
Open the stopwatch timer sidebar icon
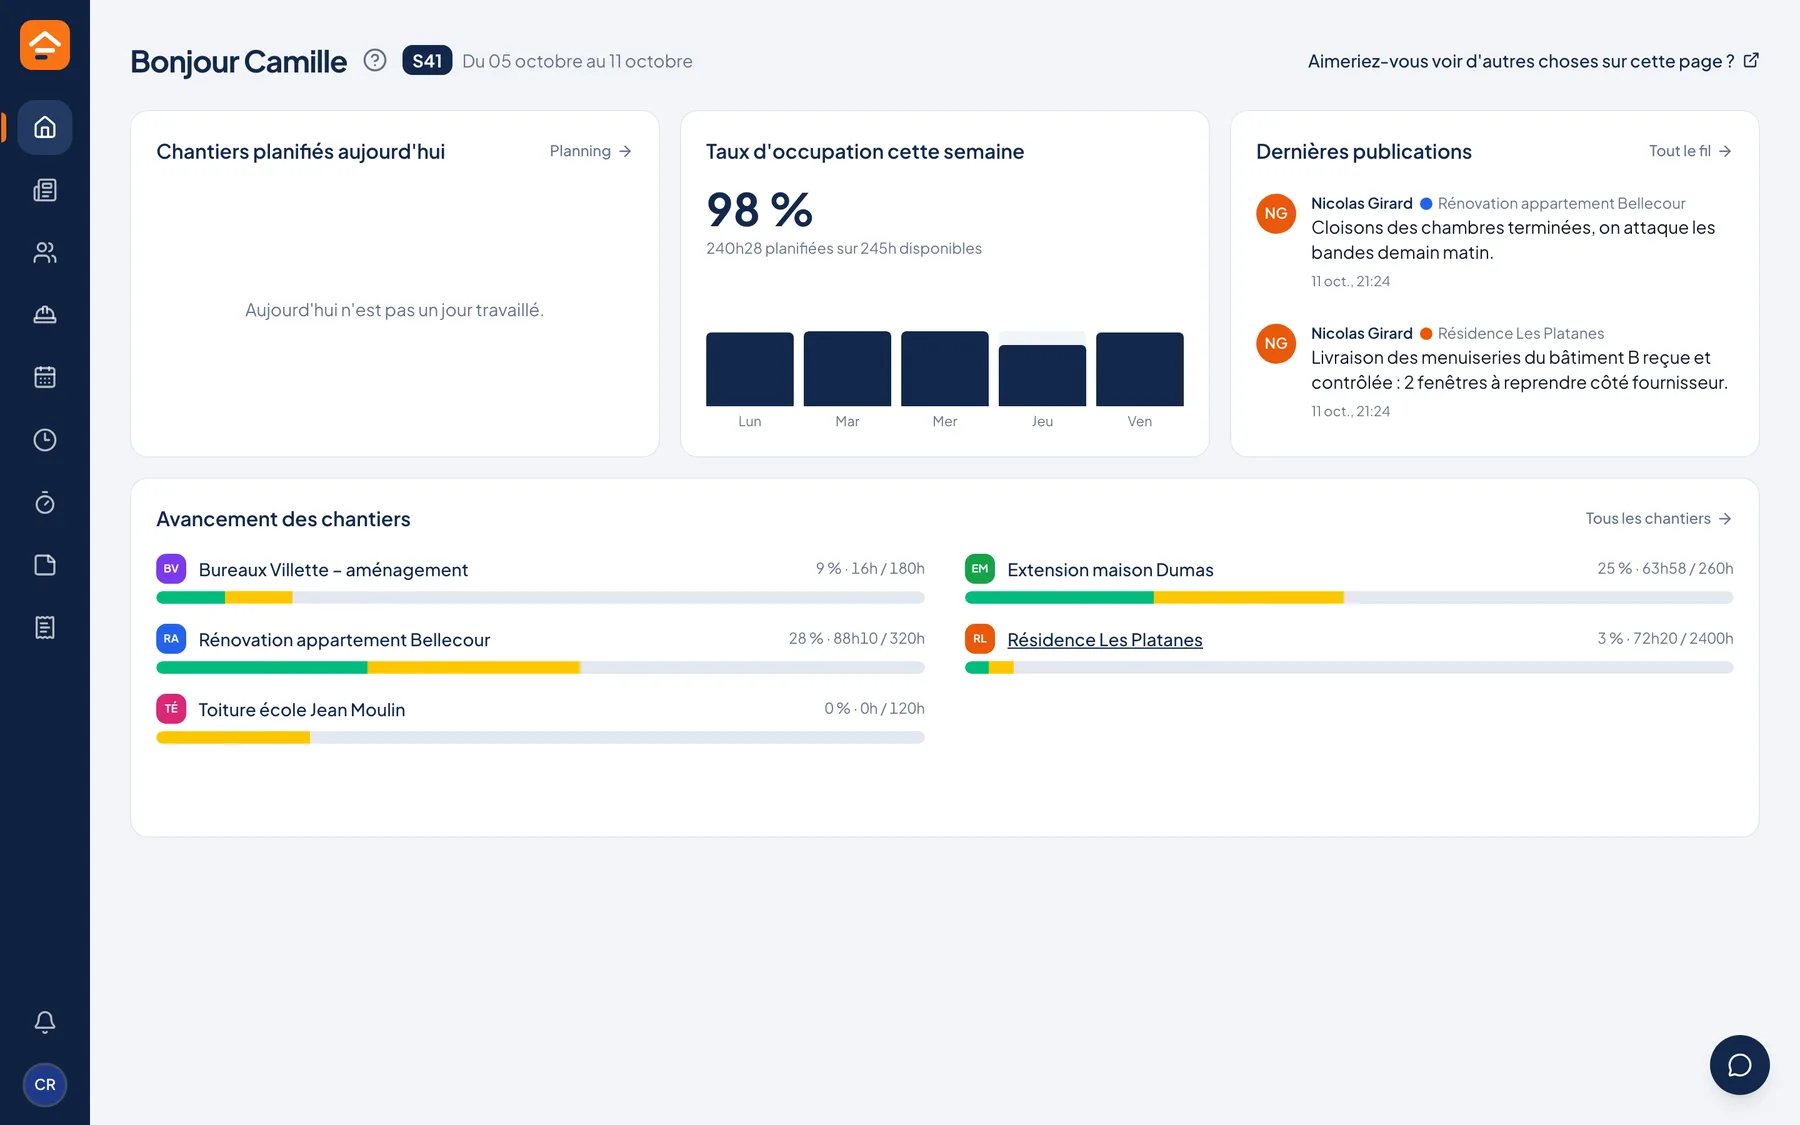click(45, 502)
